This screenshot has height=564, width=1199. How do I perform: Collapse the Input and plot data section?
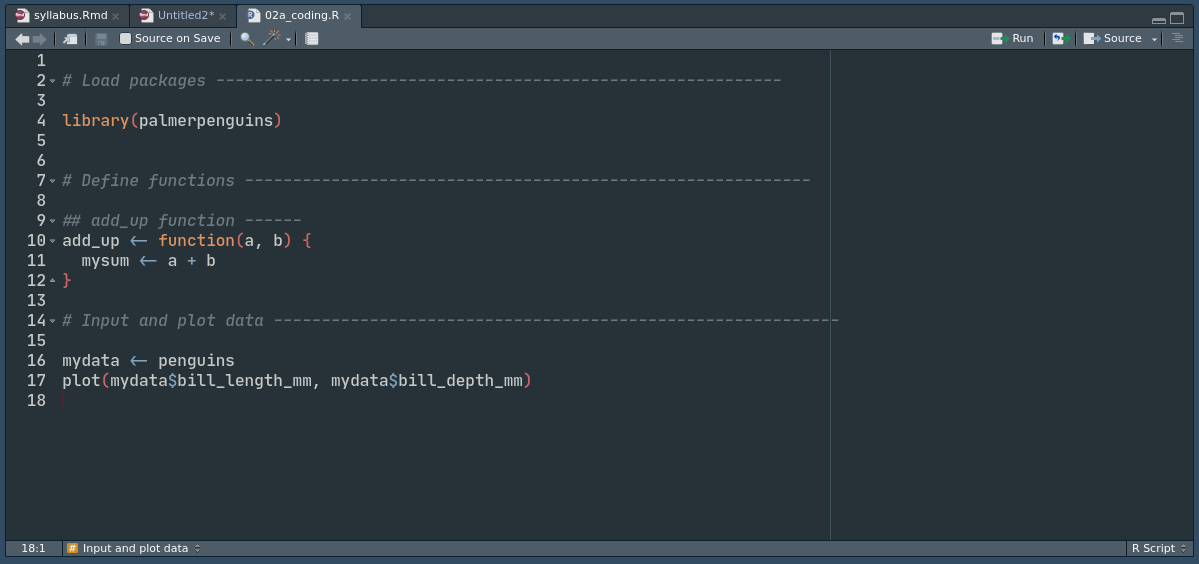coord(53,321)
